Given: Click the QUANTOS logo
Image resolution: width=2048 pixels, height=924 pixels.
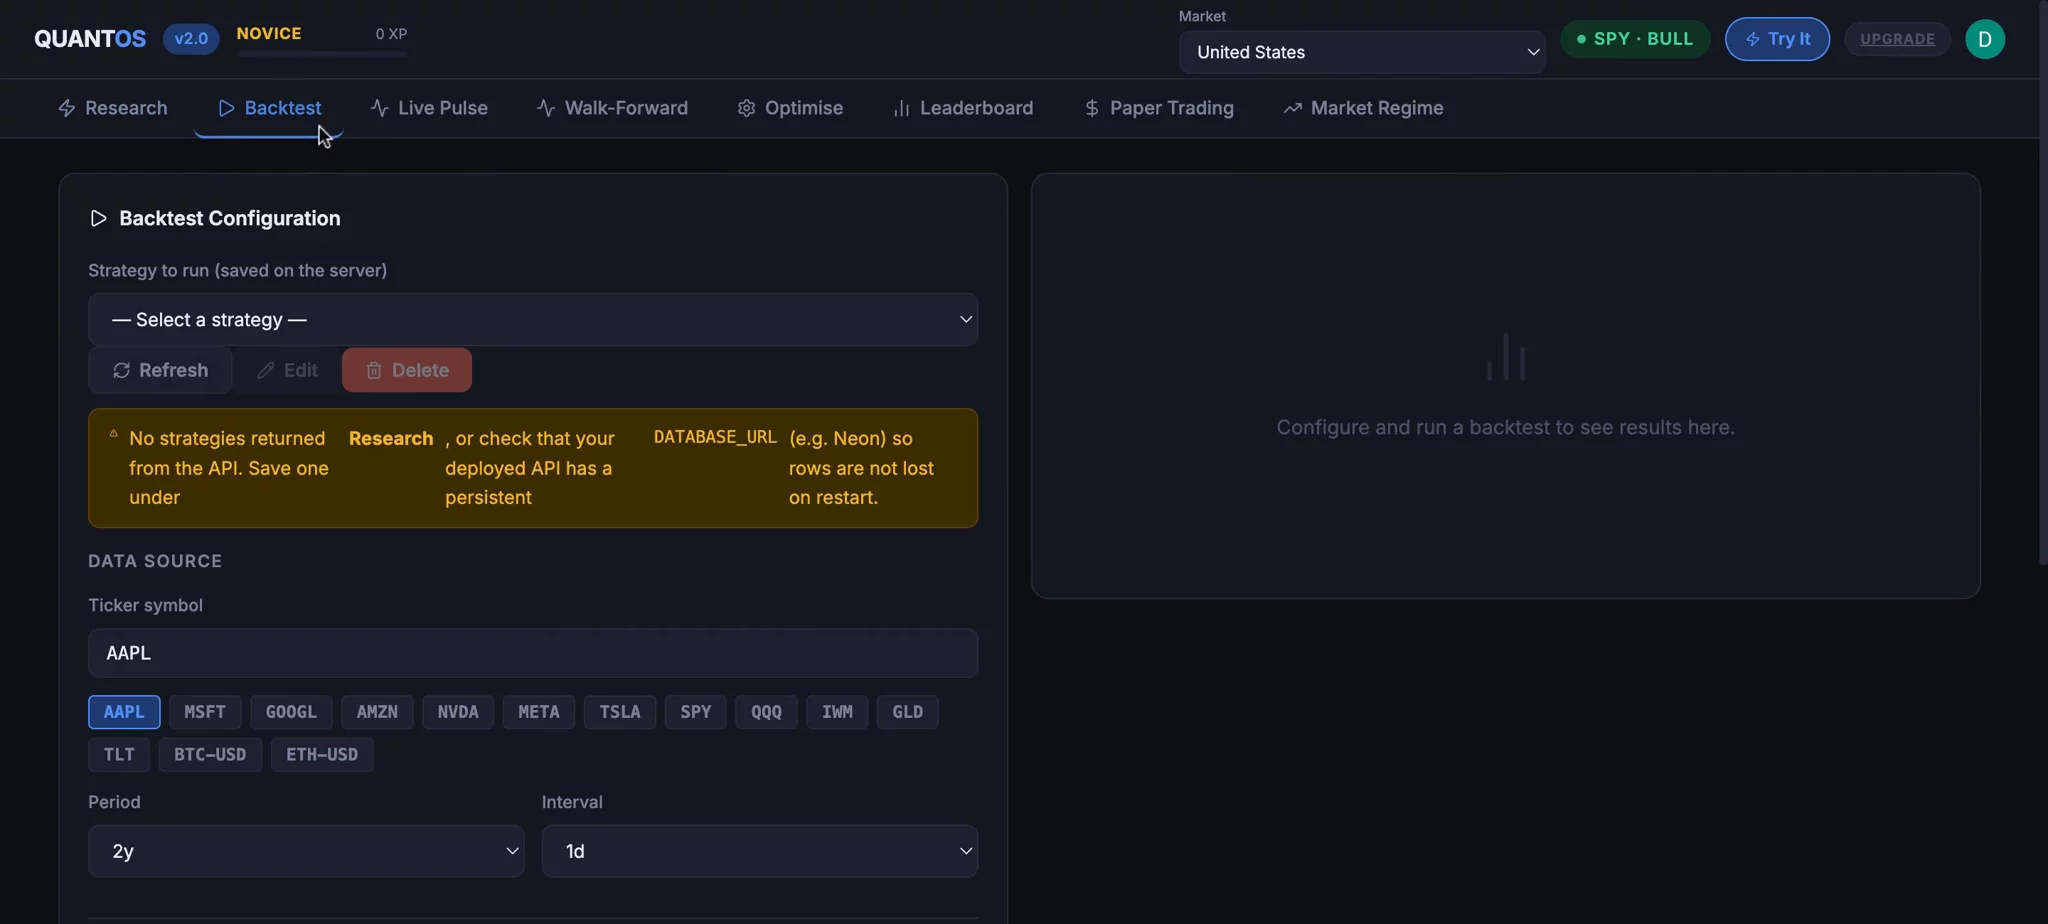Looking at the screenshot, I should pyautogui.click(x=90, y=39).
